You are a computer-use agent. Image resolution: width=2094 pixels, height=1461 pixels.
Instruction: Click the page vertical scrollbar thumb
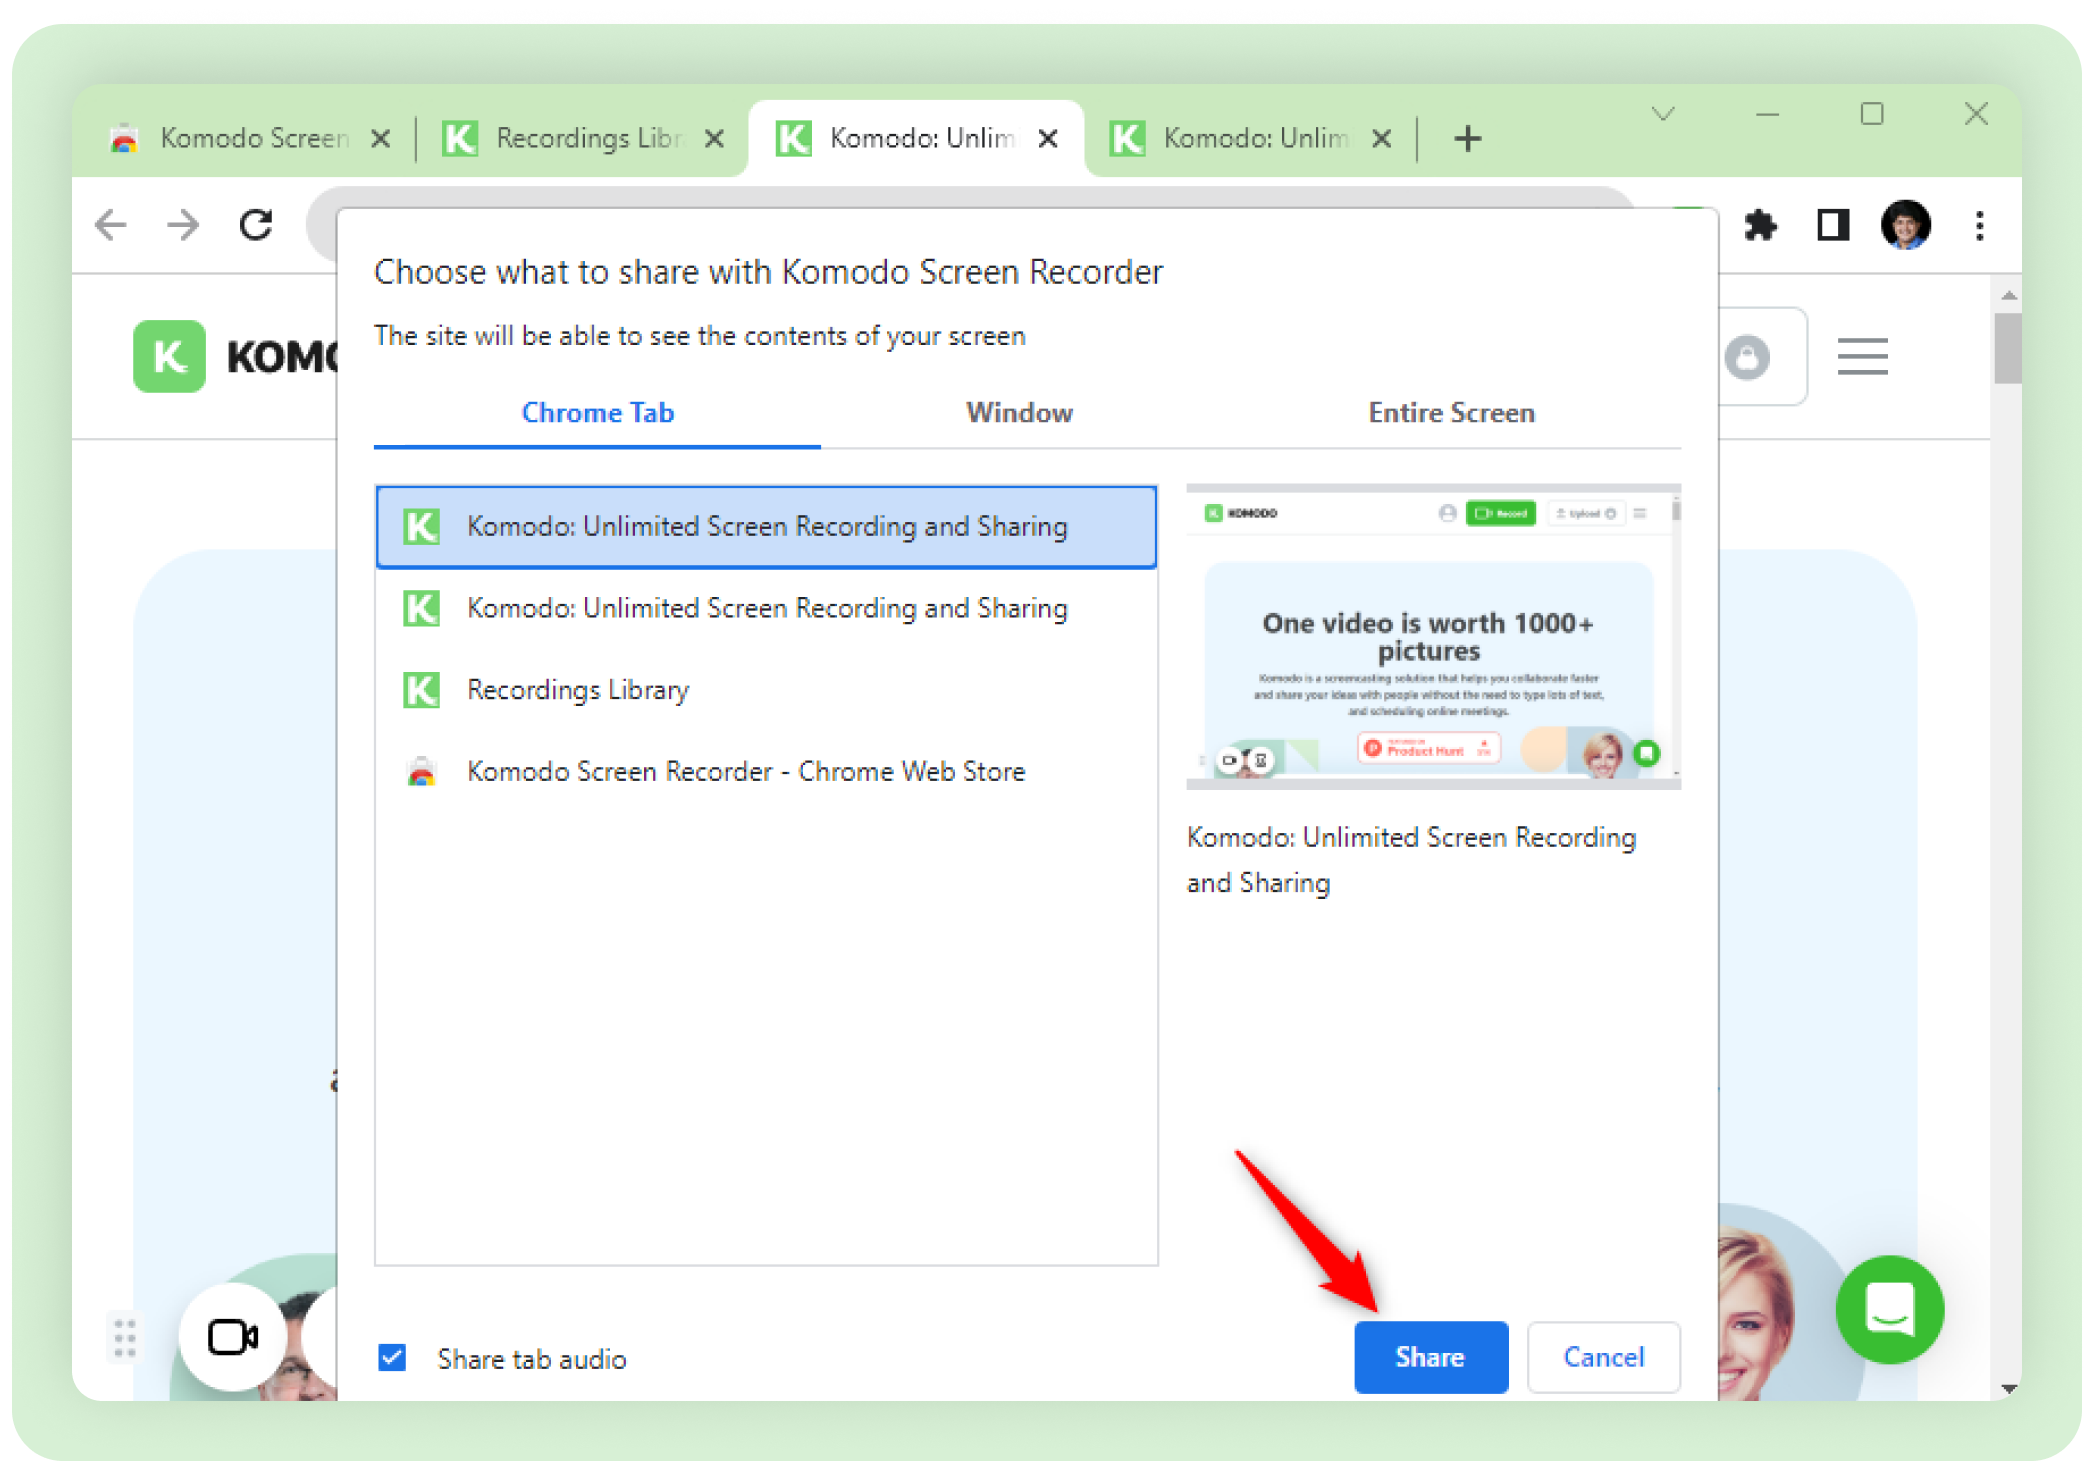point(2007,347)
